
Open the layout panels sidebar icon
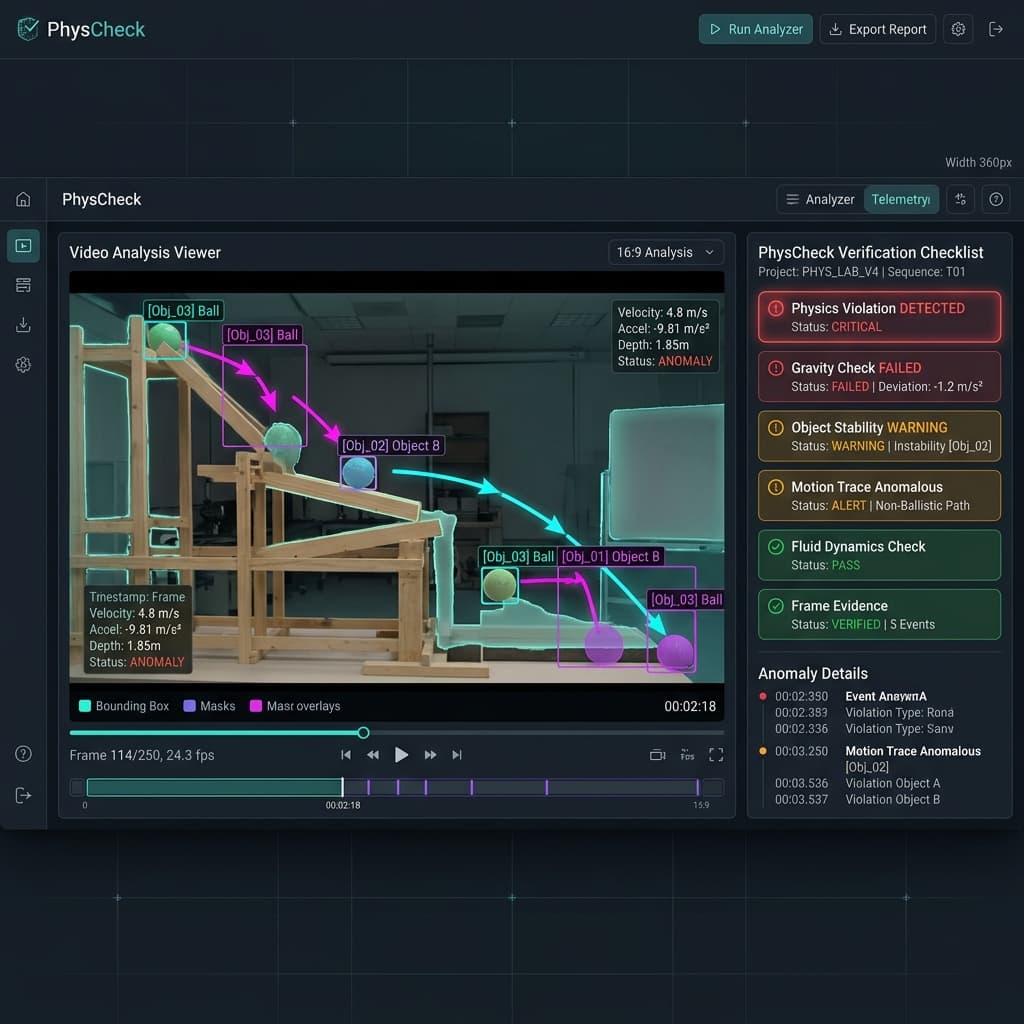pyautogui.click(x=23, y=285)
